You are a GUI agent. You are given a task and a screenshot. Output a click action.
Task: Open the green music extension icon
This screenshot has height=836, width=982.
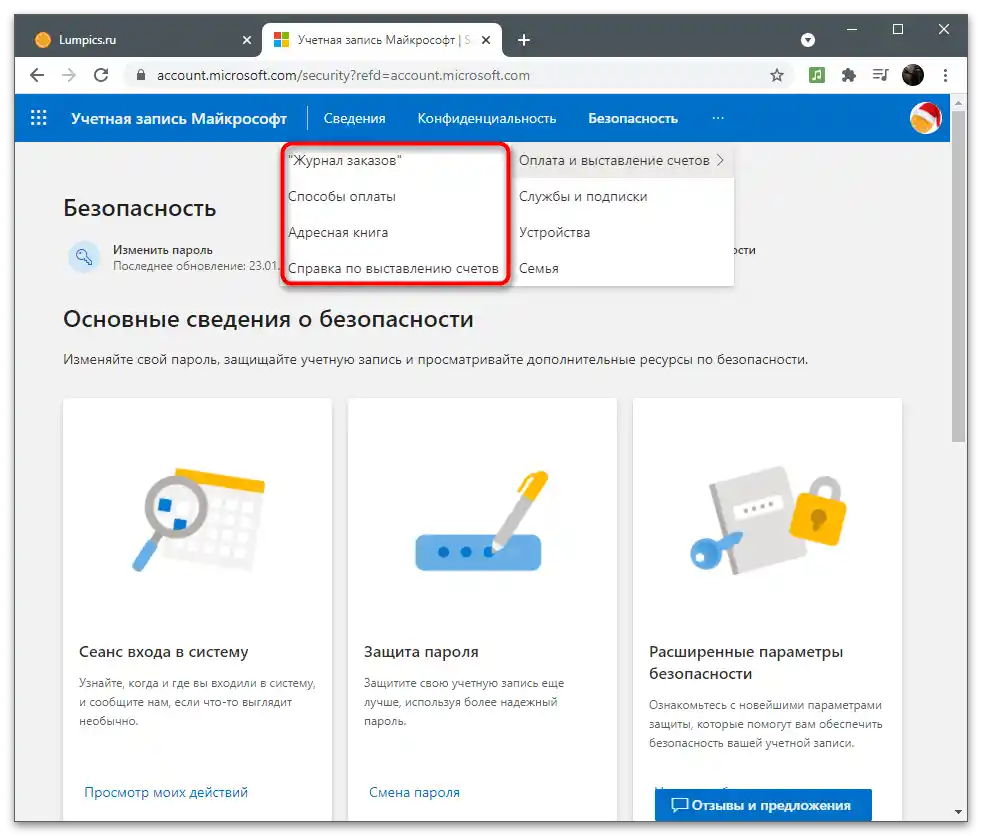click(817, 75)
